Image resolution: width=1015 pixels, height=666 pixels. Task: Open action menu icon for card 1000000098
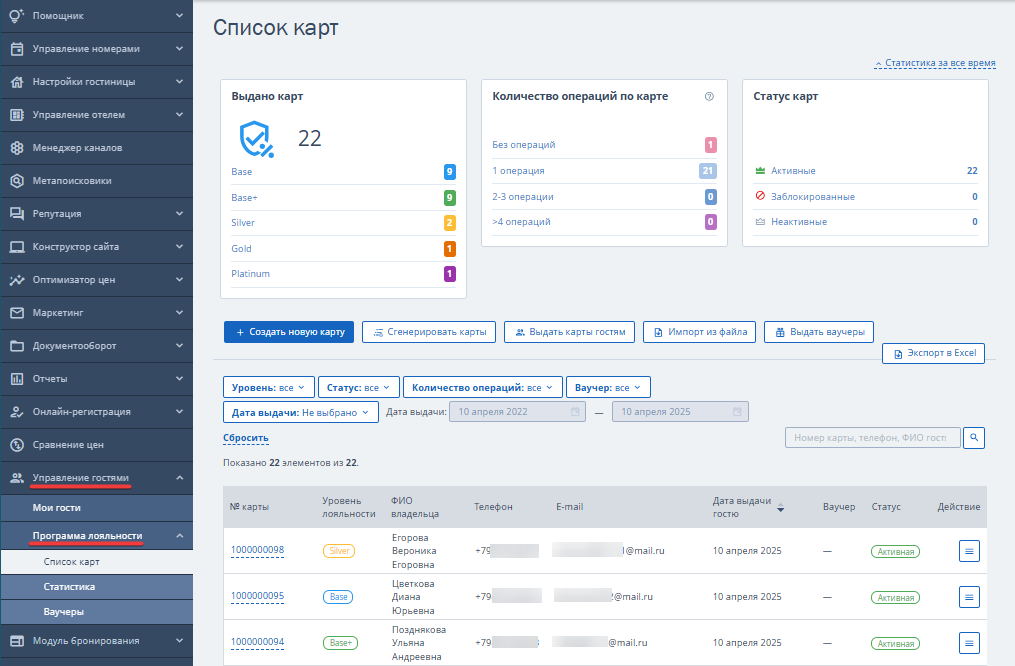[x=968, y=551]
